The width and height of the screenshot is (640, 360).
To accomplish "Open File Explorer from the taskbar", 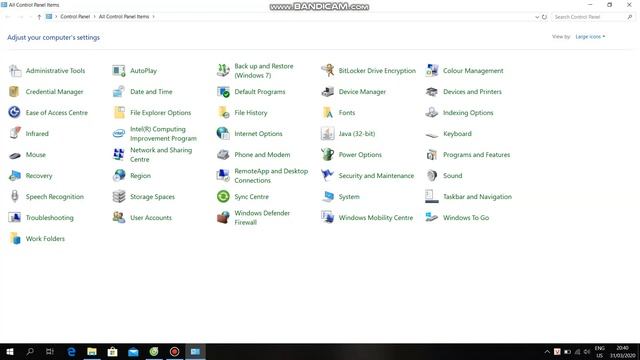I will 92,351.
